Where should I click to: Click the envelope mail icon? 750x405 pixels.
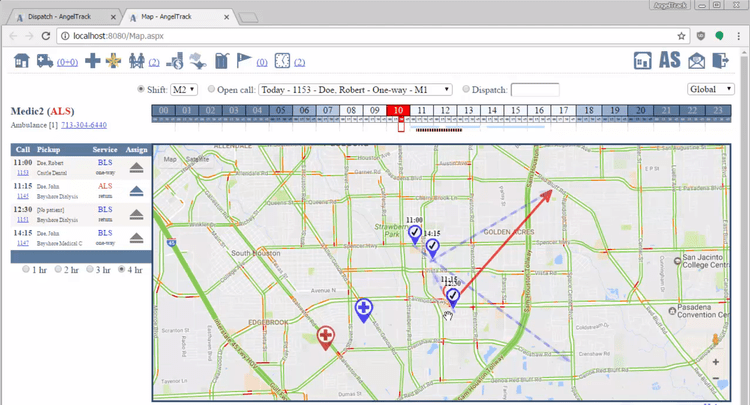pos(695,61)
